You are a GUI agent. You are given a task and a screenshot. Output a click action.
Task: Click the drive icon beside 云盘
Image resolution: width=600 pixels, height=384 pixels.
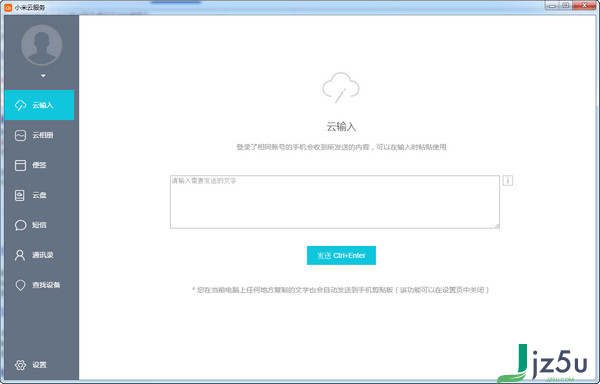(x=20, y=195)
